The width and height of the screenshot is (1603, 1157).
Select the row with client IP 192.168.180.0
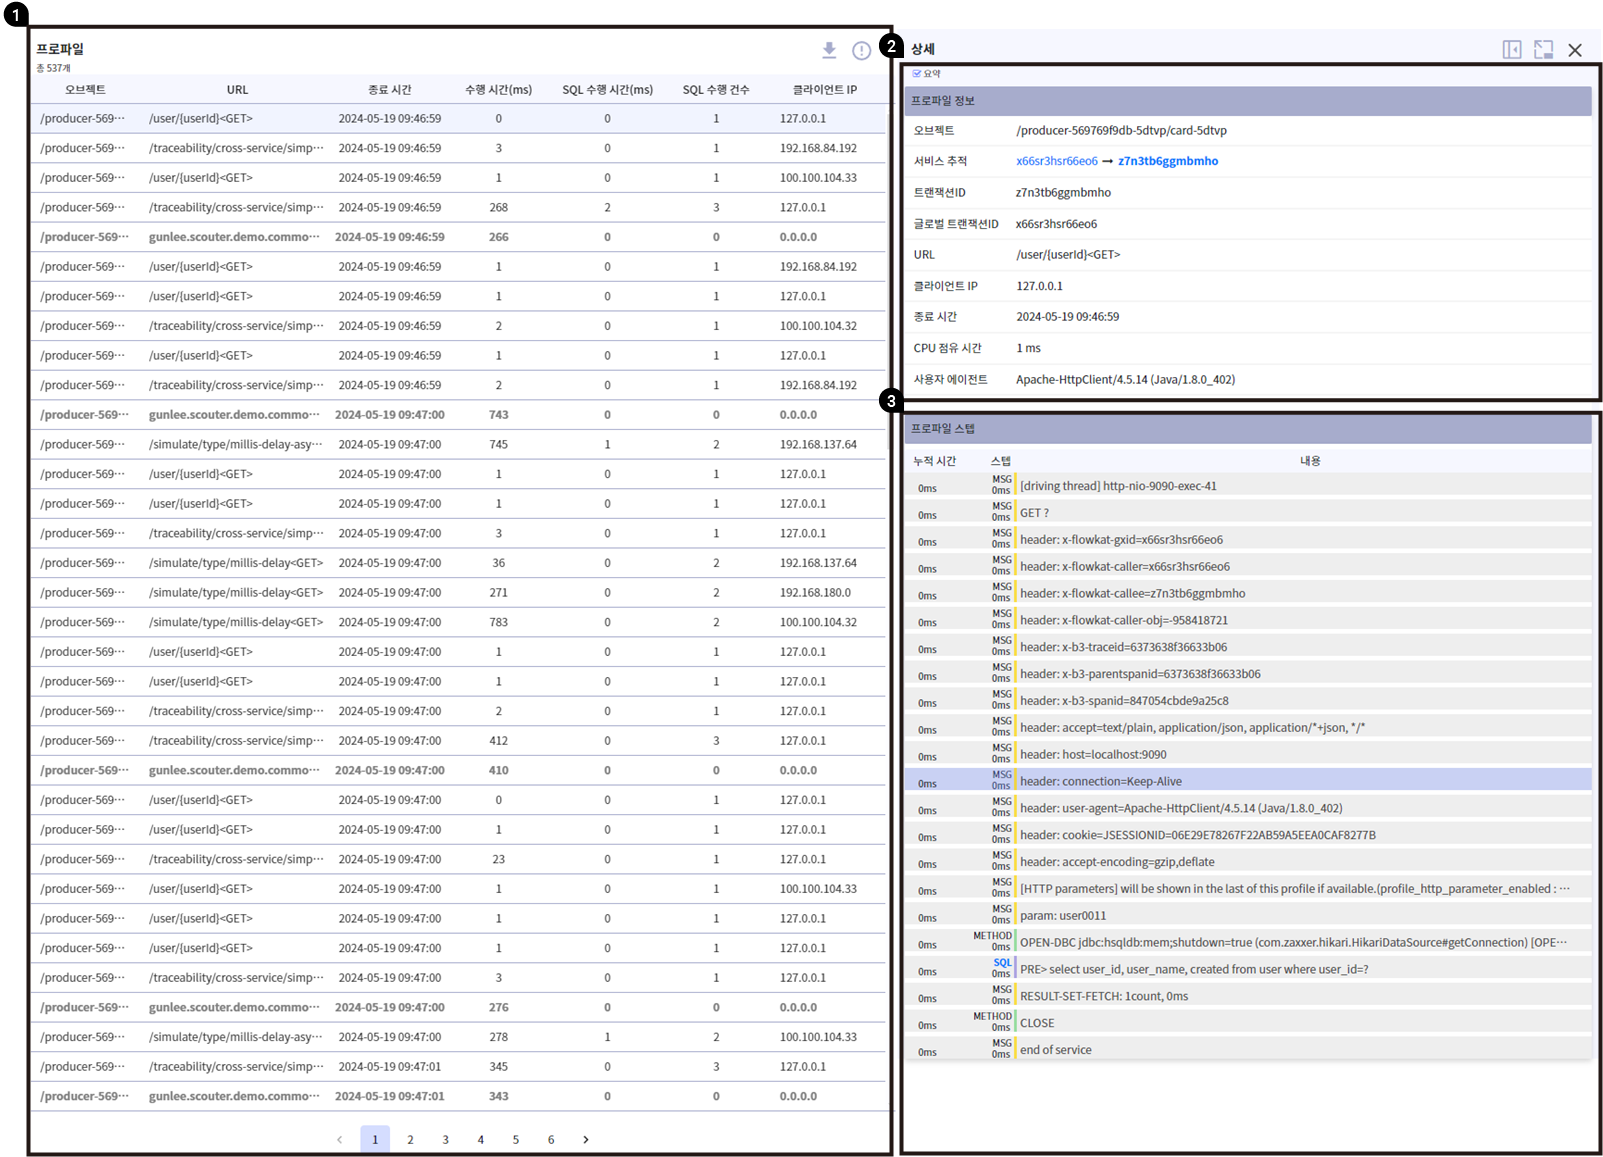[x=815, y=593]
